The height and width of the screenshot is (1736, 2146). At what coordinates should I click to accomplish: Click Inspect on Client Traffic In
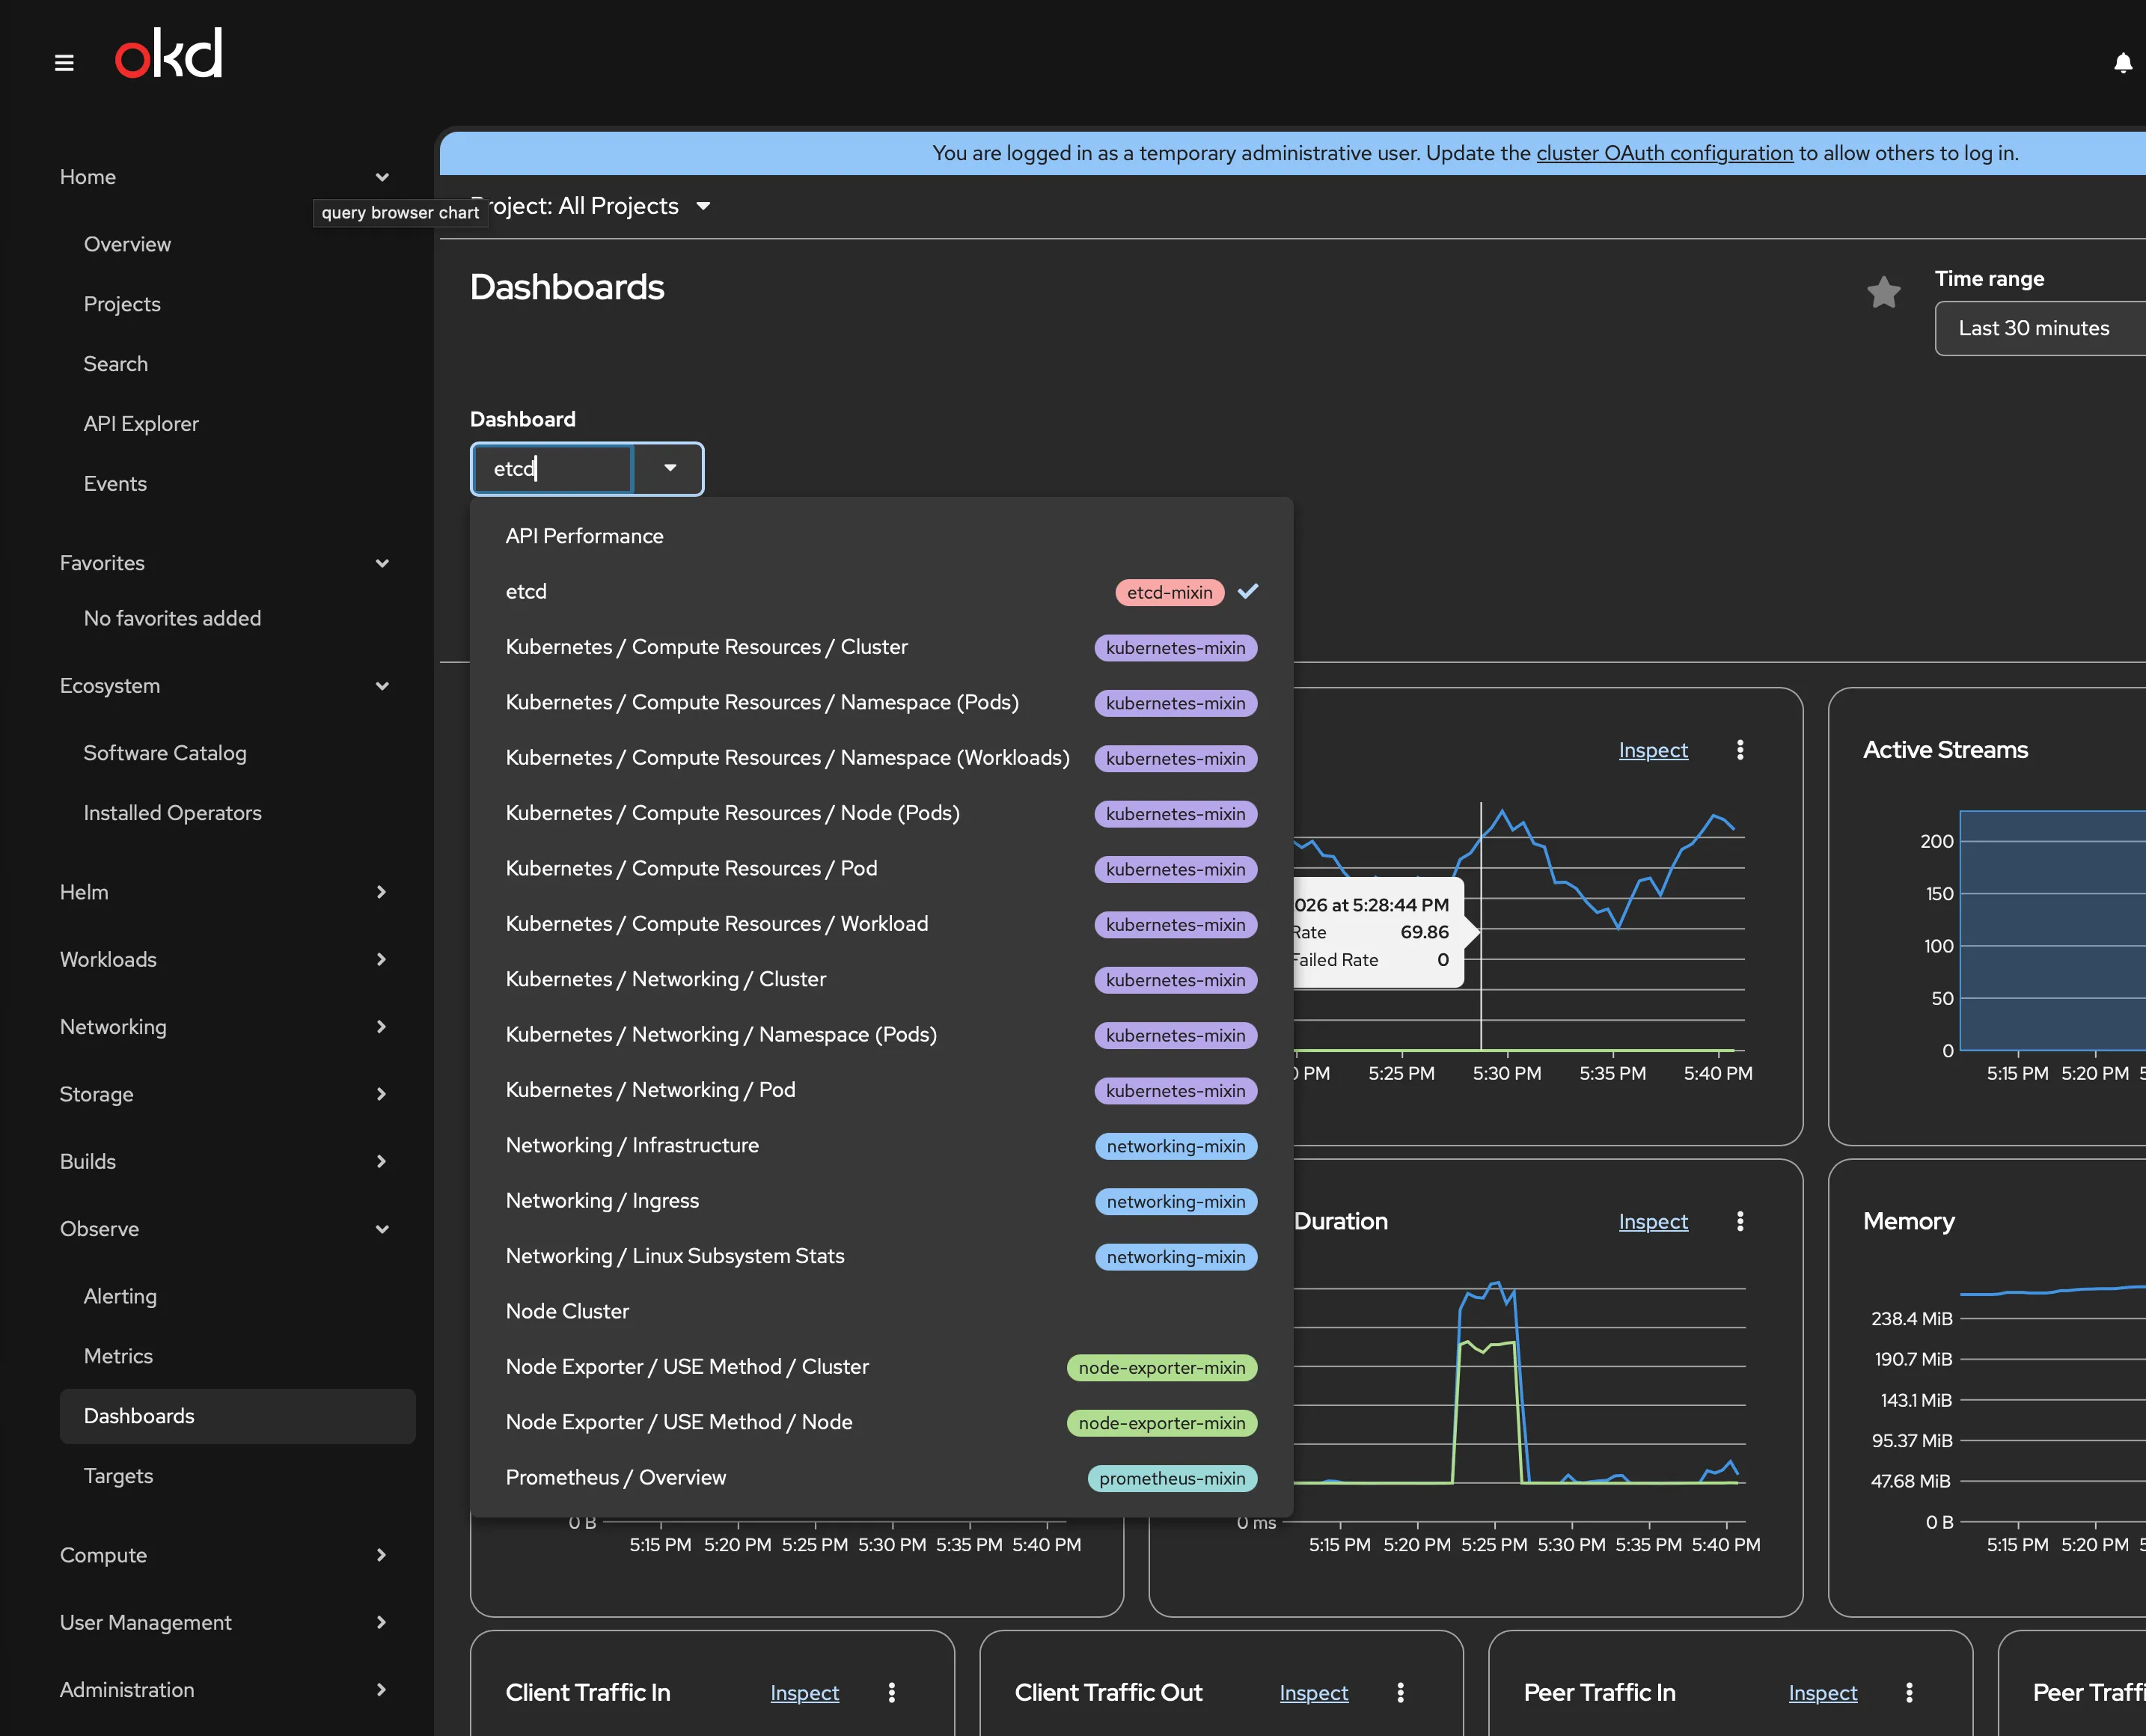point(804,1692)
